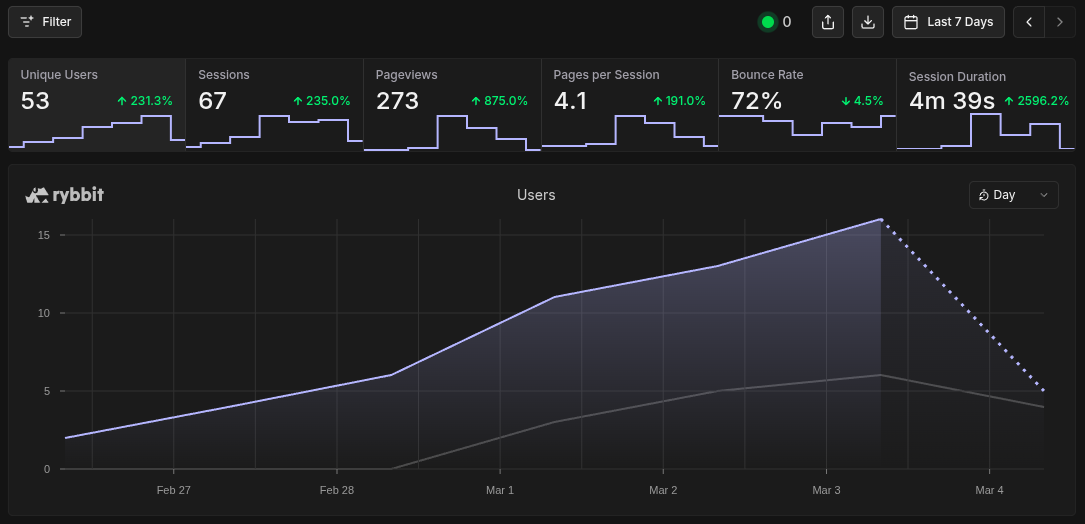Open the Last 7 Days date dropdown
1085x524 pixels.
[948, 22]
